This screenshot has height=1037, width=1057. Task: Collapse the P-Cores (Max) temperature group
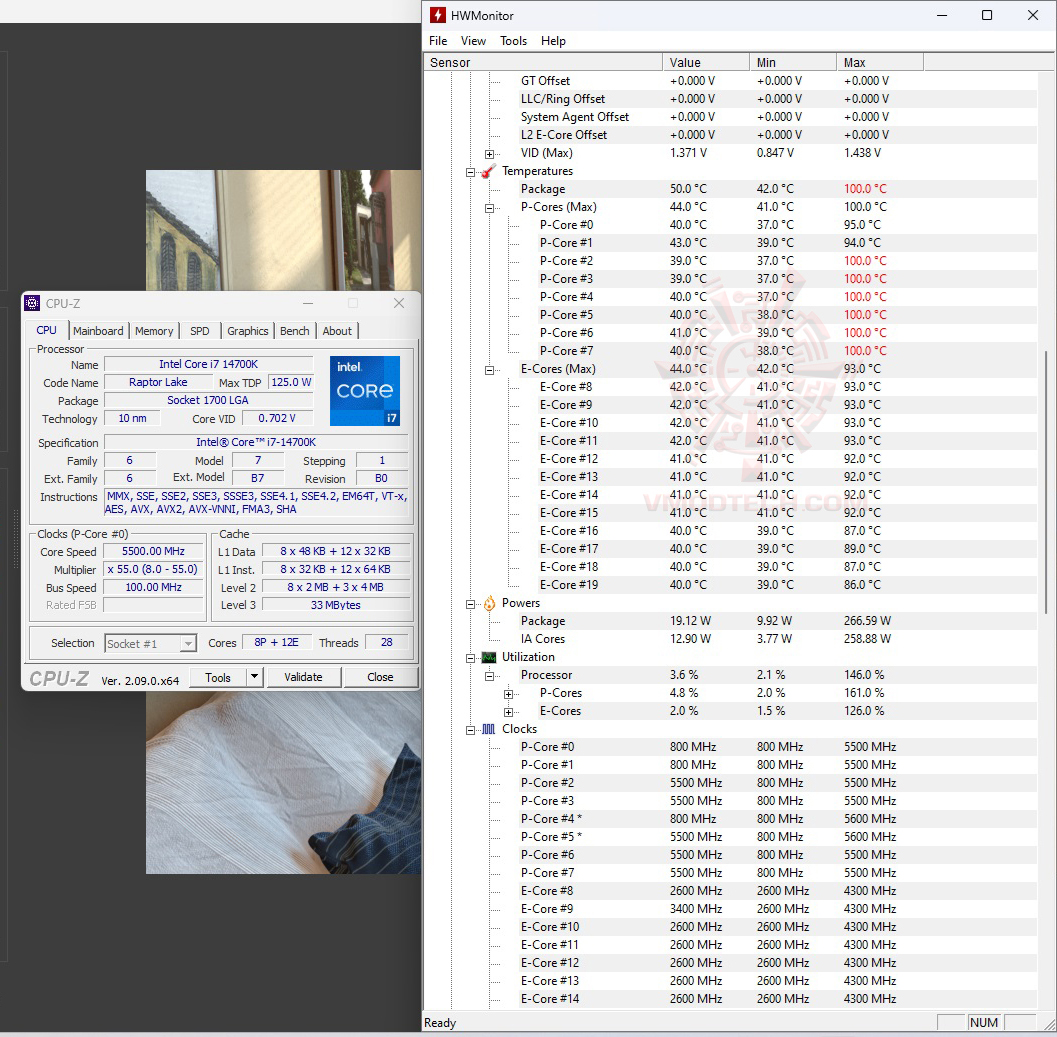[x=489, y=208]
